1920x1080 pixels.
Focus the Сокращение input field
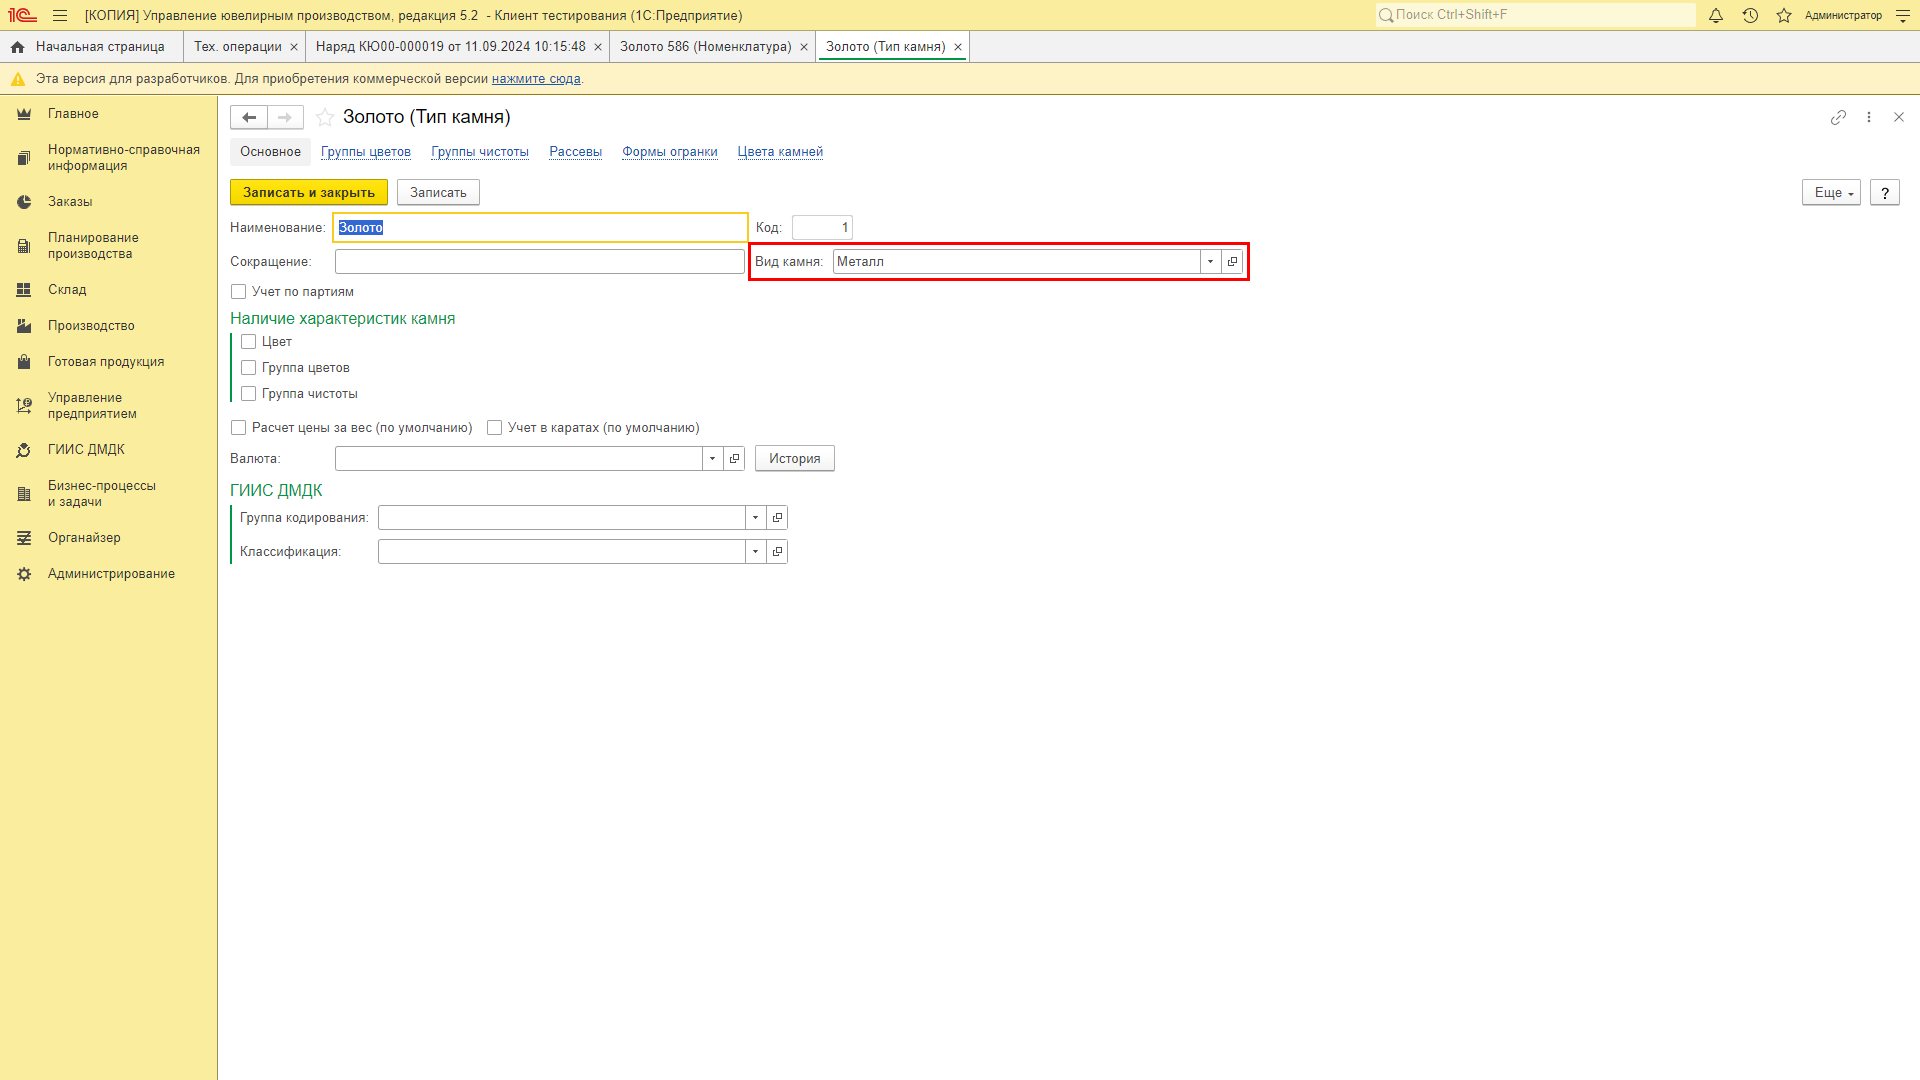point(539,261)
